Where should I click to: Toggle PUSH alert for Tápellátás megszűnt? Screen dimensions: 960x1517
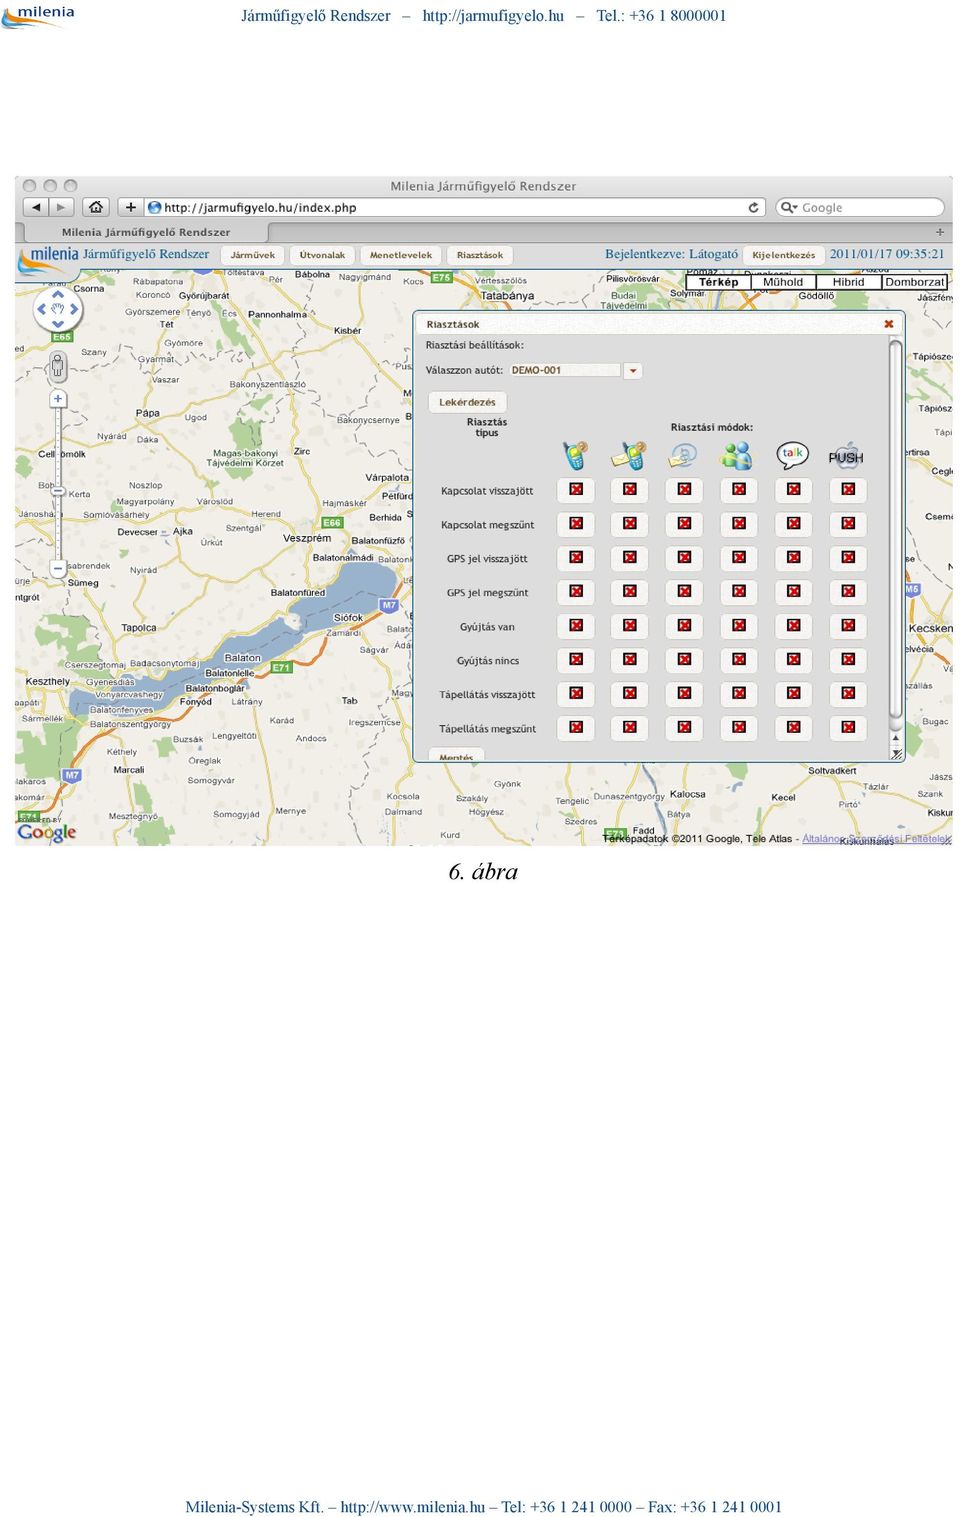(848, 728)
